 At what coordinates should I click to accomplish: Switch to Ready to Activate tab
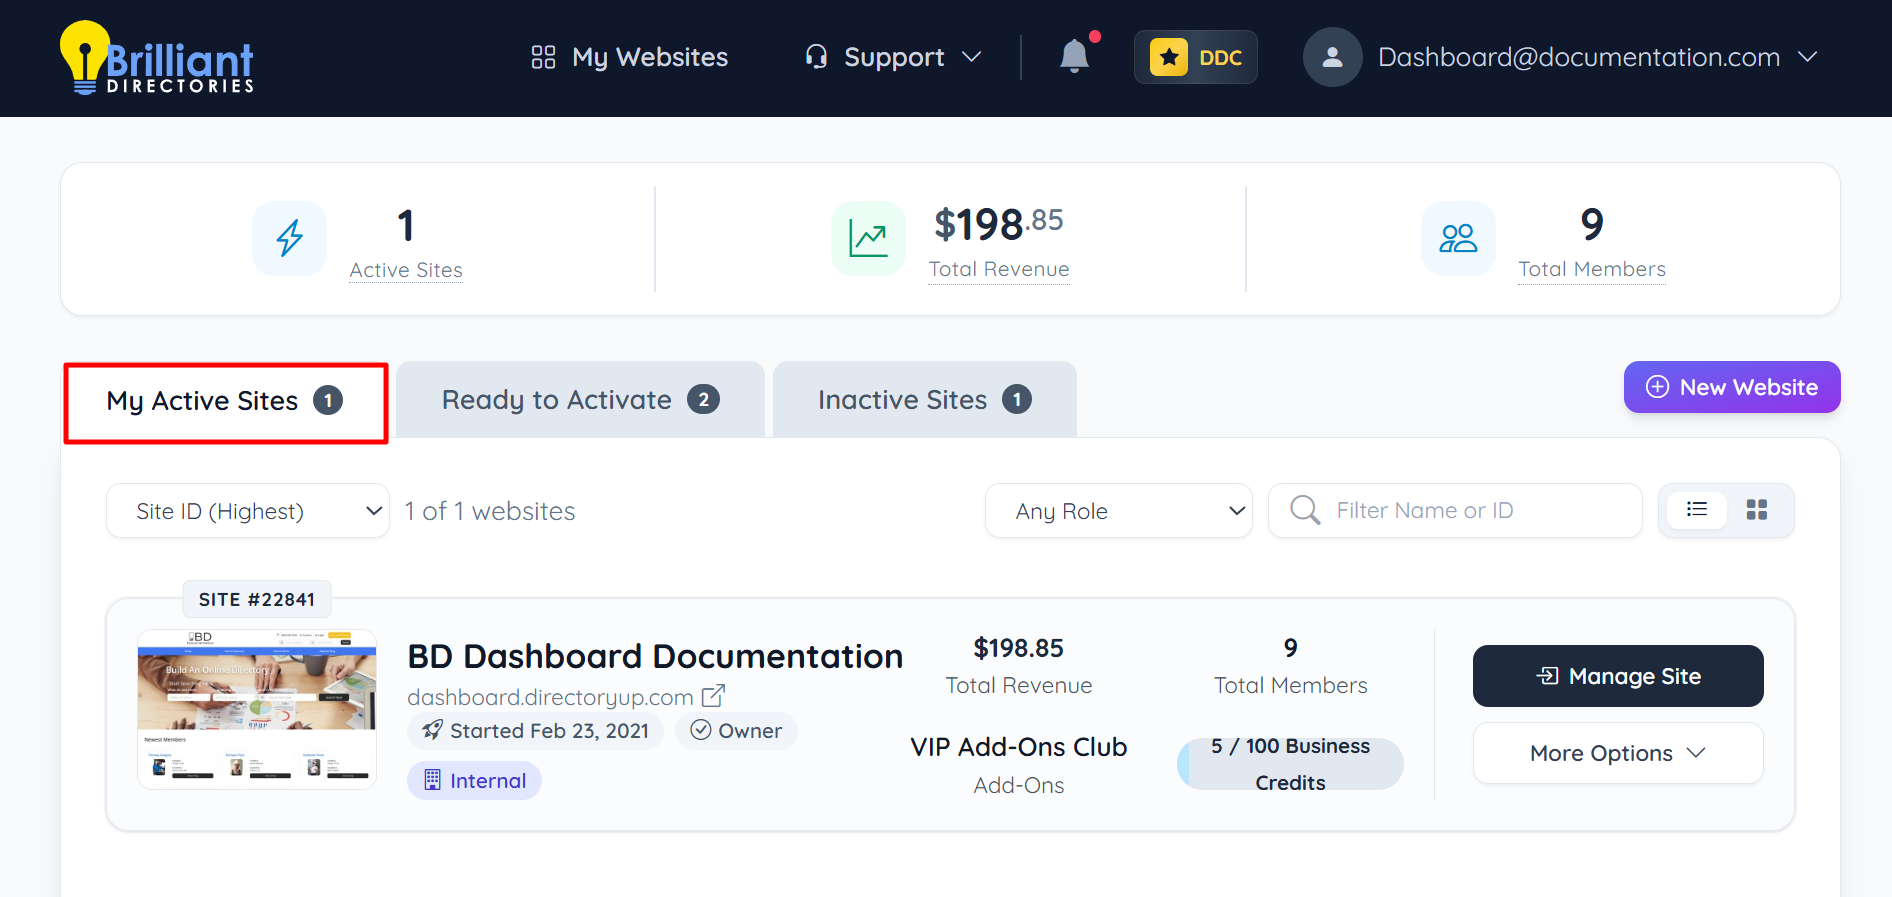[x=580, y=400]
